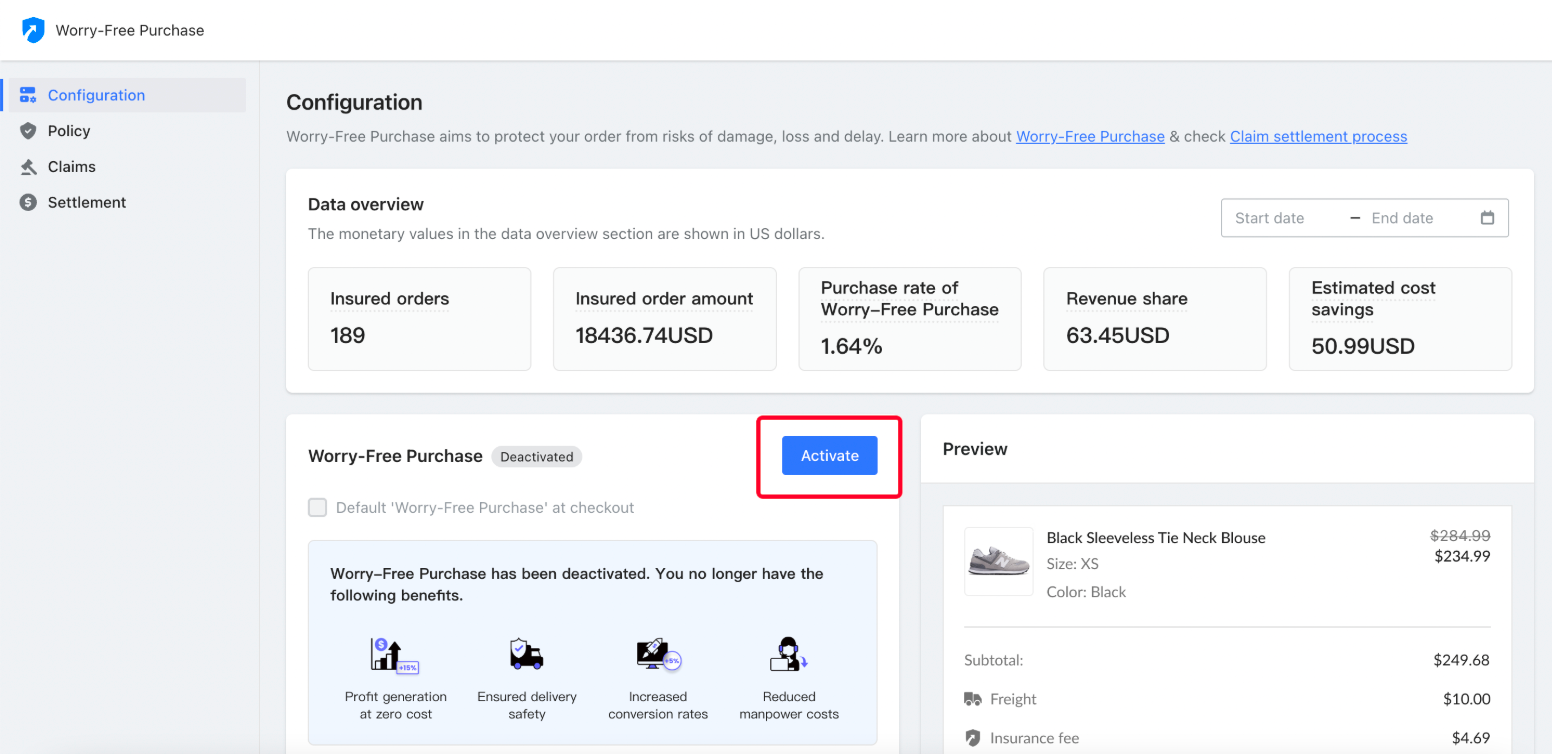
Task: Enable default Worry-Free Purchase at checkout checkbox
Action: click(318, 508)
